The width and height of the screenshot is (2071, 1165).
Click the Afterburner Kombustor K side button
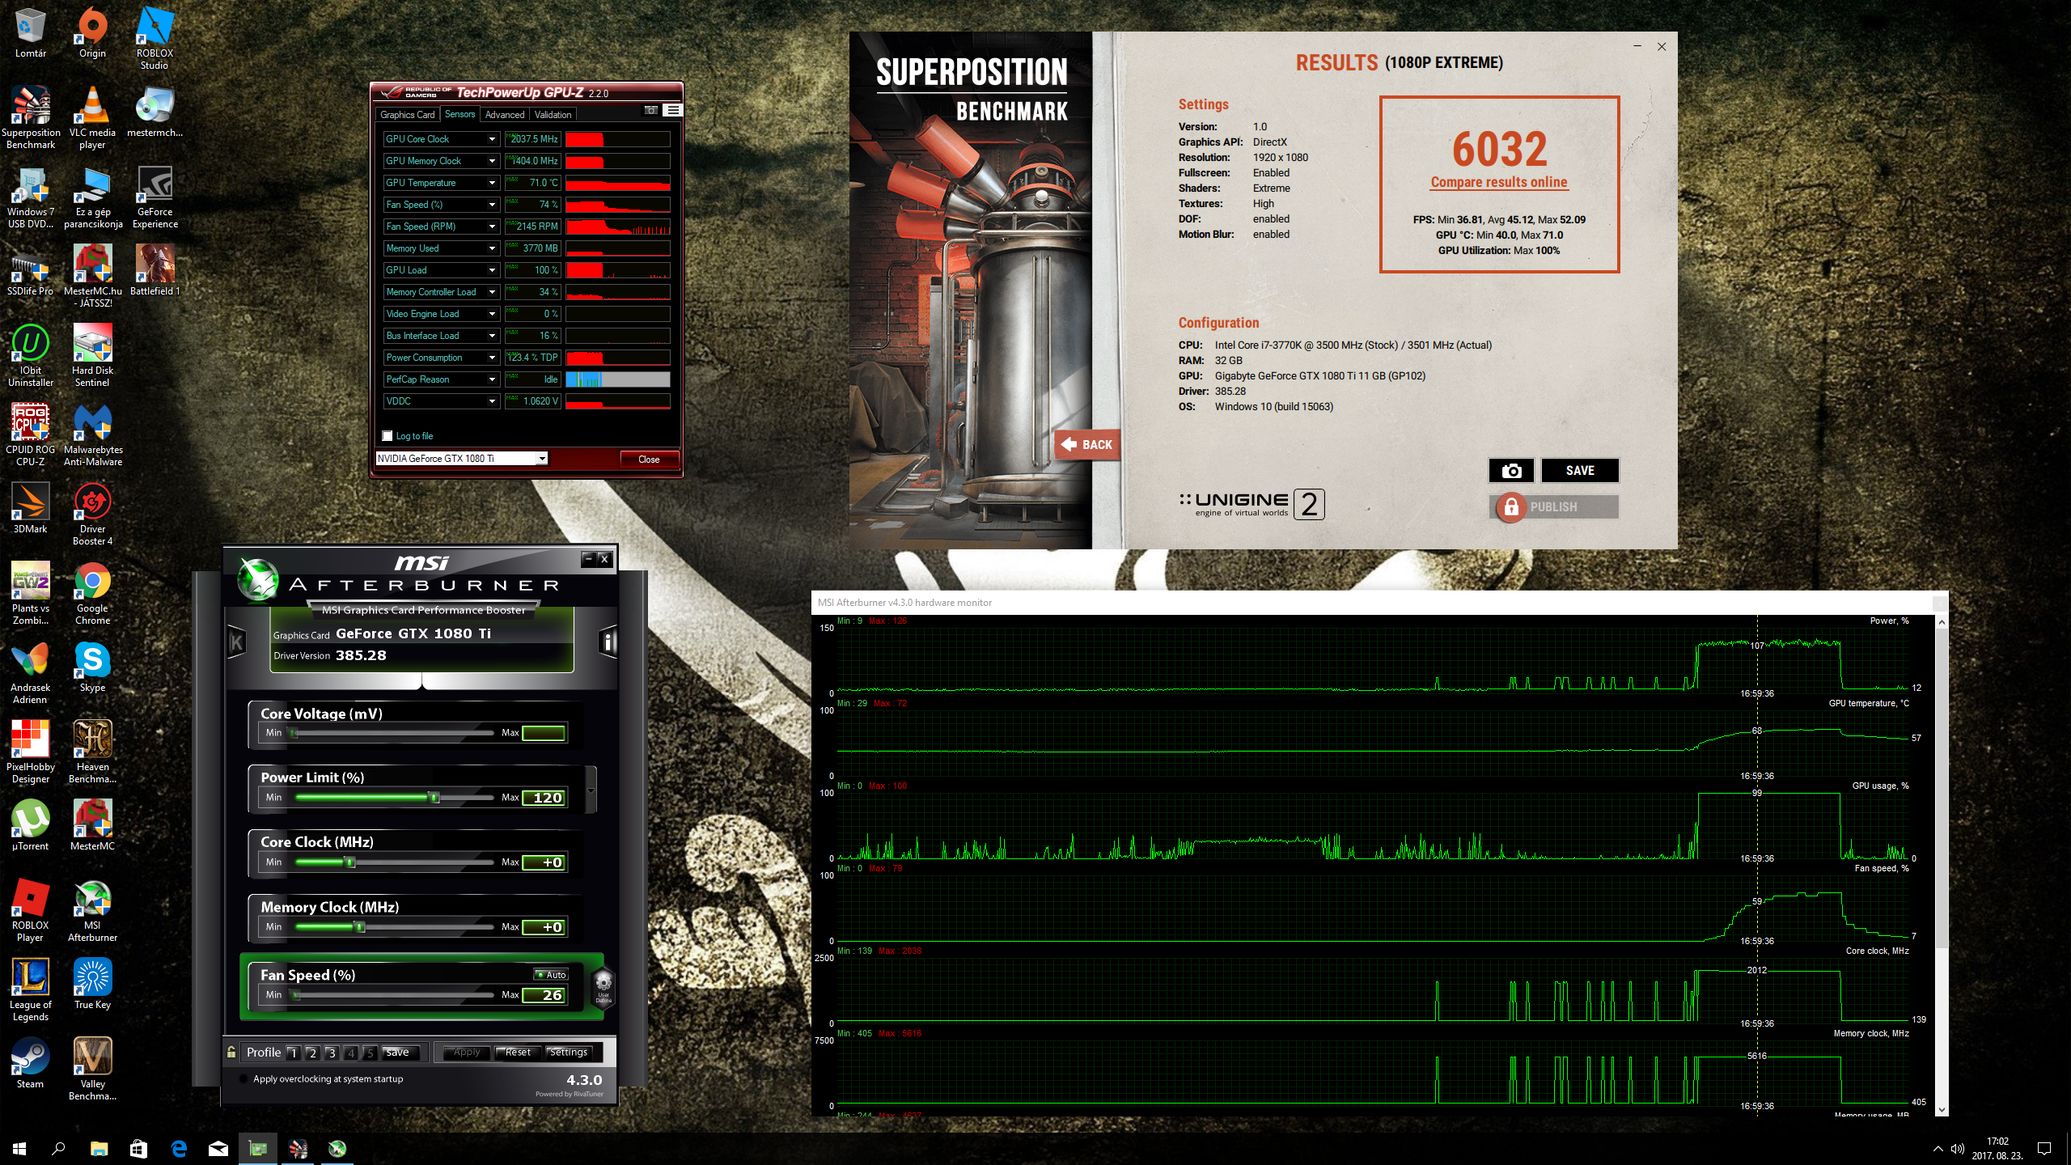[236, 641]
